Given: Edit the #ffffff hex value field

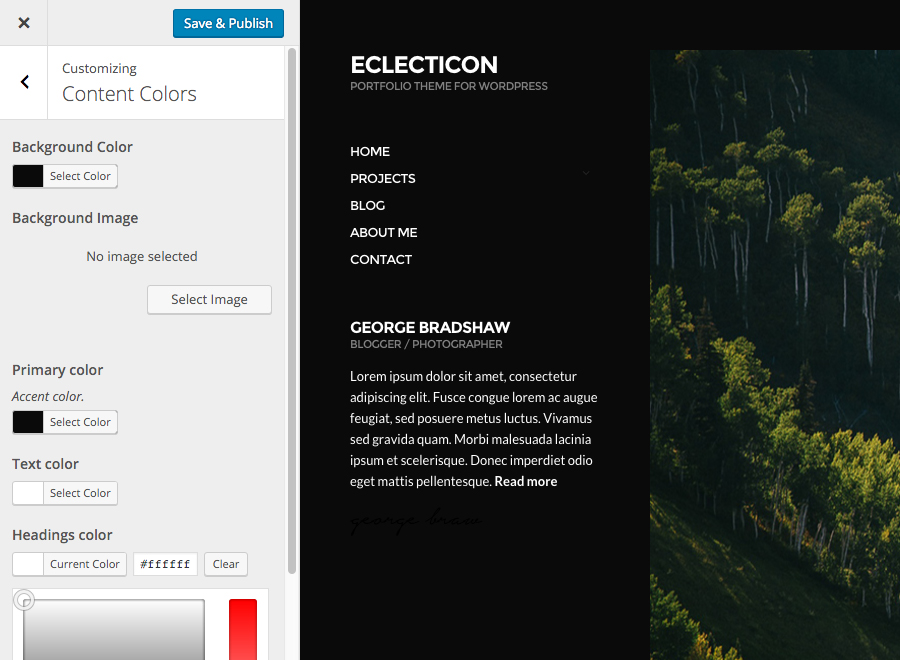Looking at the screenshot, I should [165, 564].
